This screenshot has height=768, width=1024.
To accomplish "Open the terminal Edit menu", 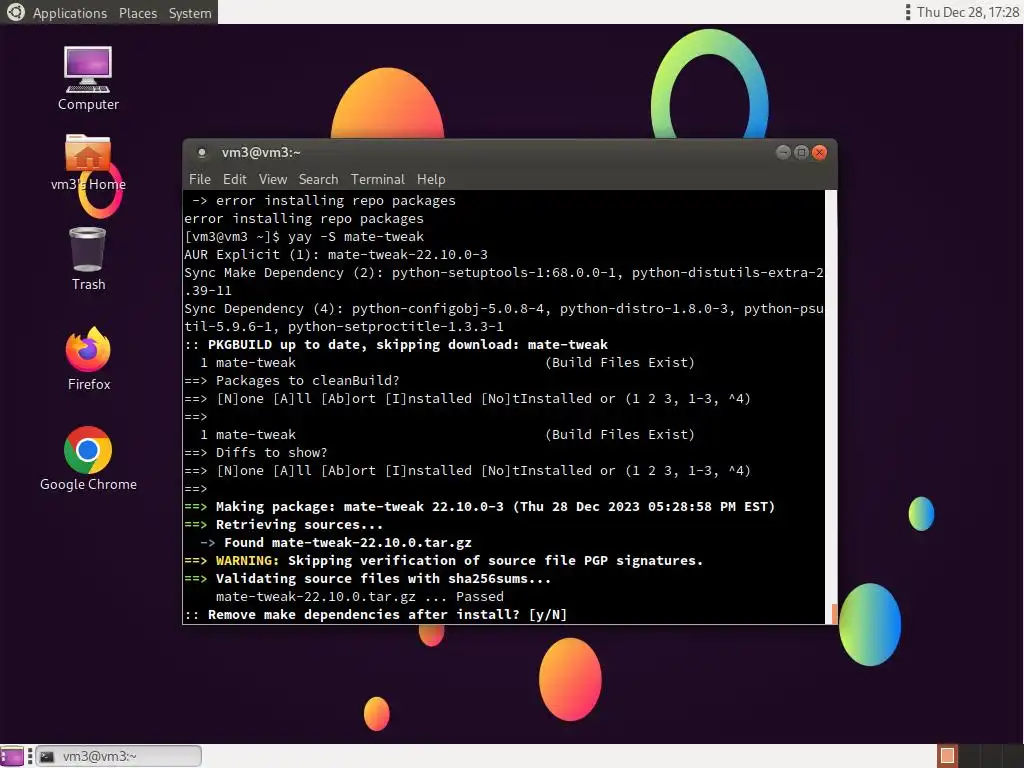I will 234,179.
